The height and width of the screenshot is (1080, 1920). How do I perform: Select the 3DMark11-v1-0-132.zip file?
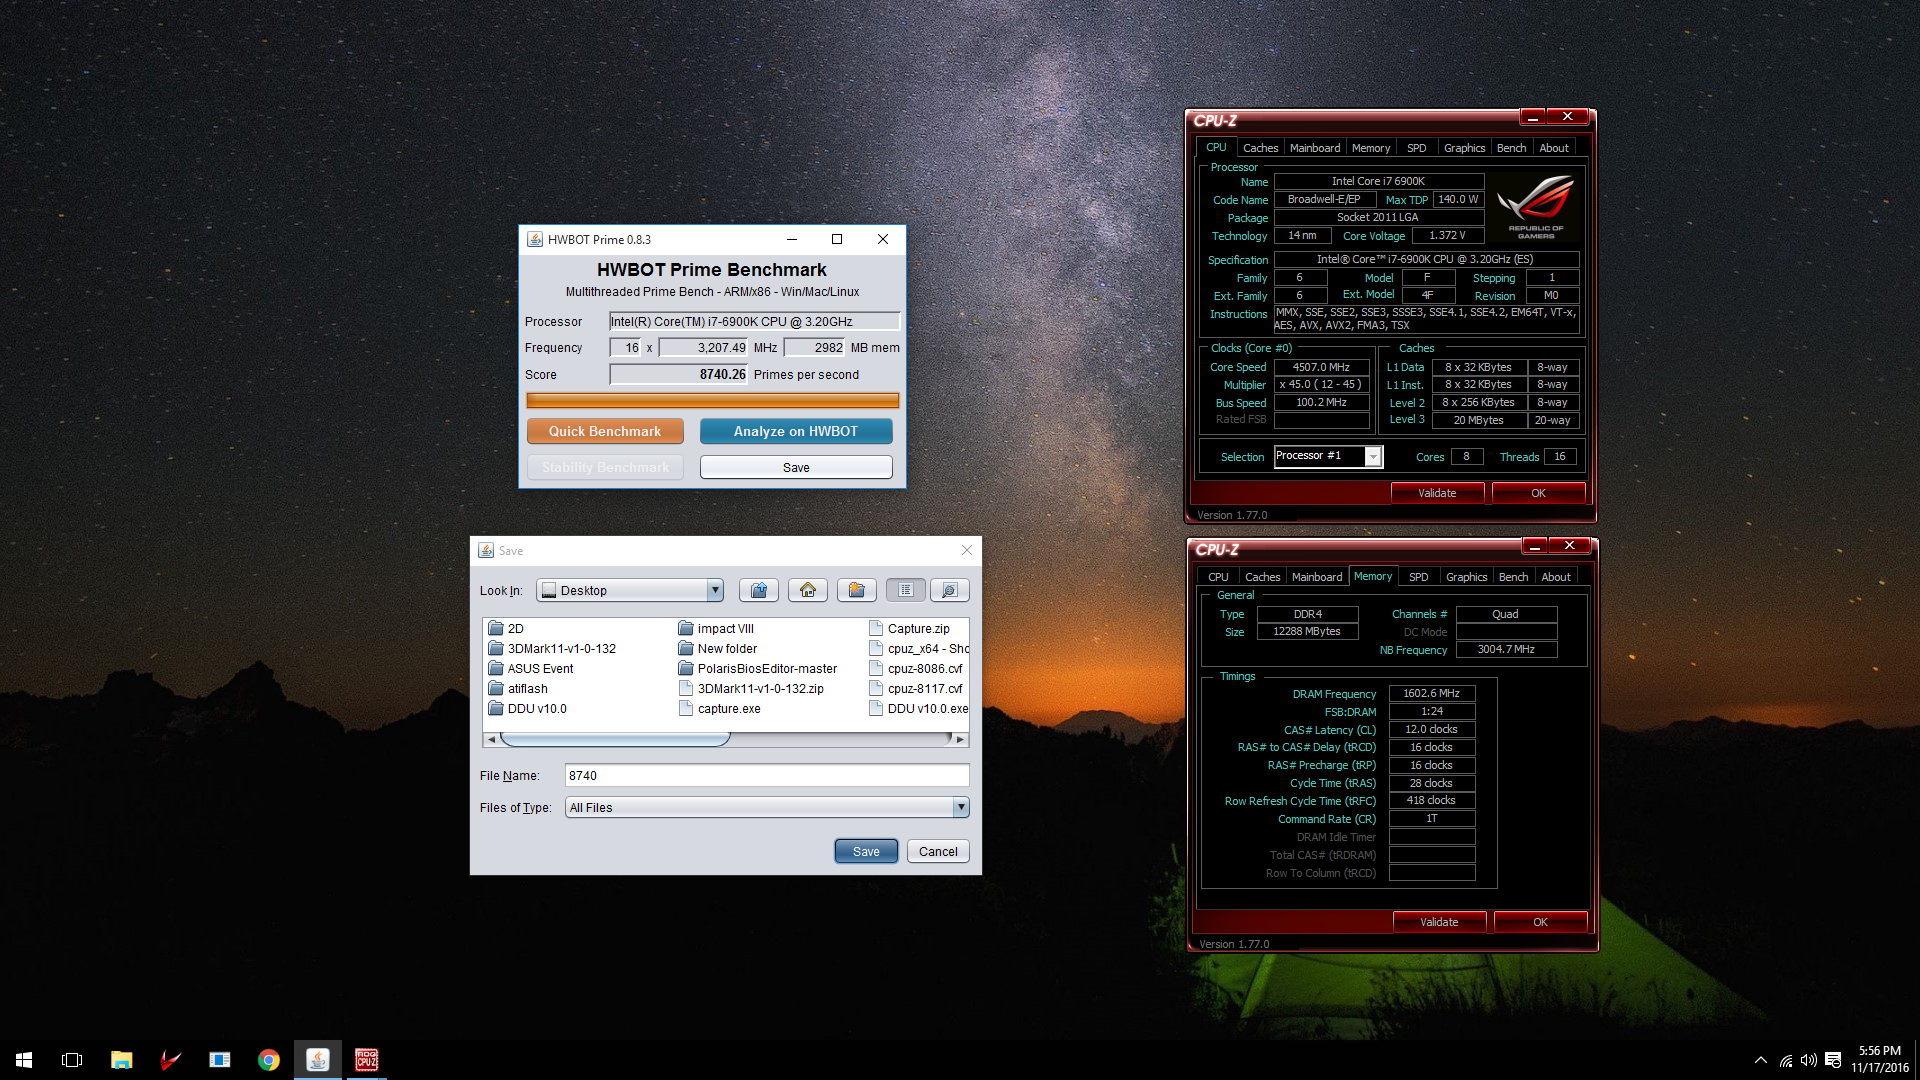(x=751, y=689)
